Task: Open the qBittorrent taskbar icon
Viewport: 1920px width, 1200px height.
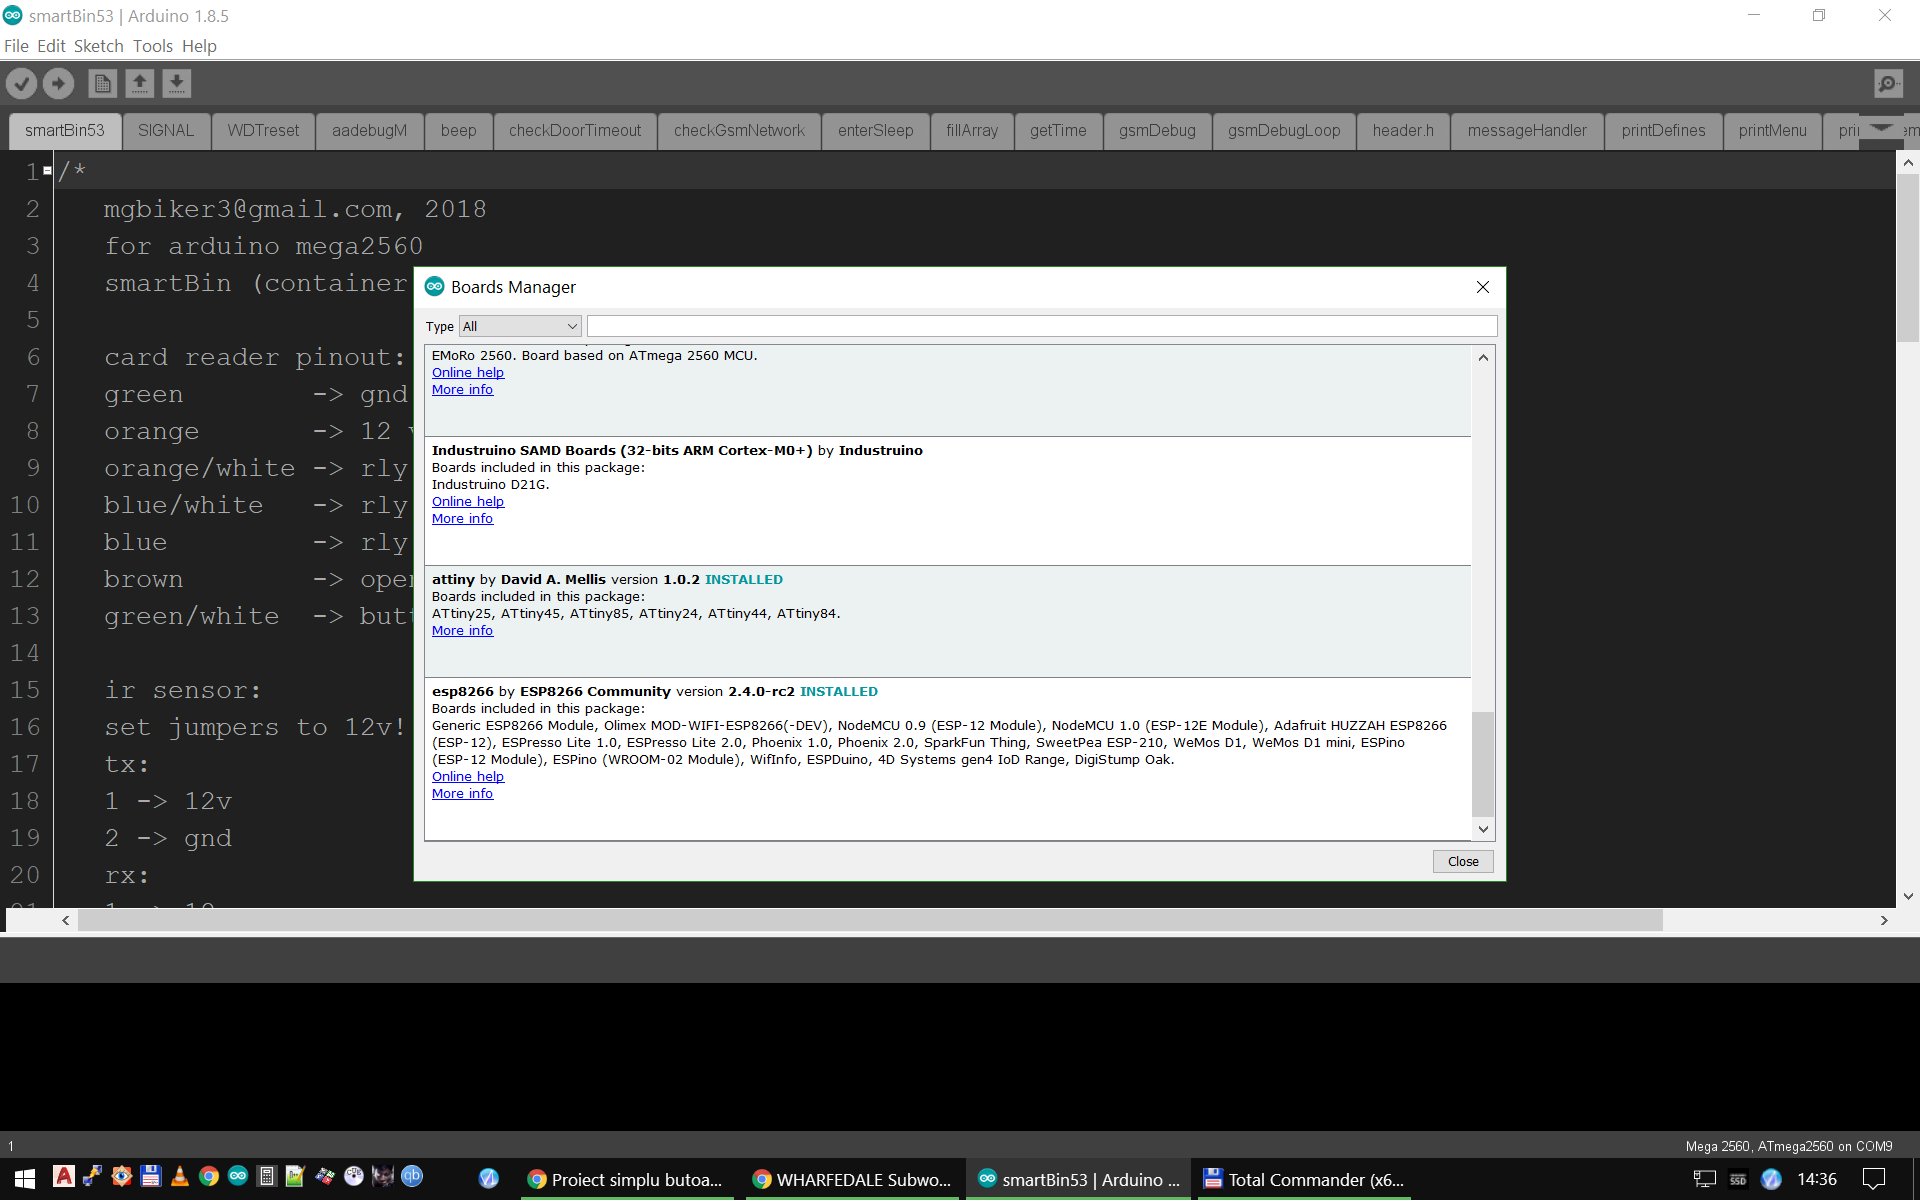Action: tap(412, 1176)
